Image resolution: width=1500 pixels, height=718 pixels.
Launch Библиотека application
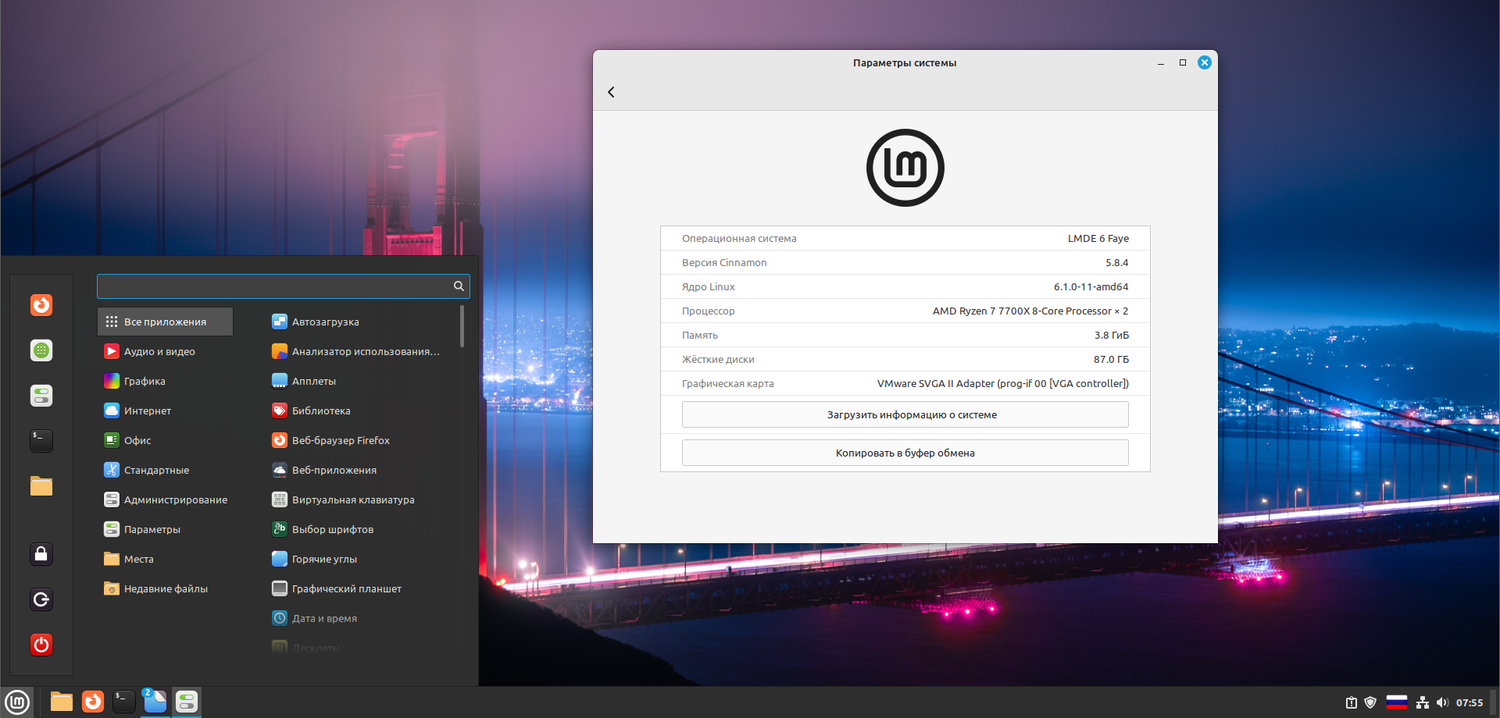(x=355, y=411)
